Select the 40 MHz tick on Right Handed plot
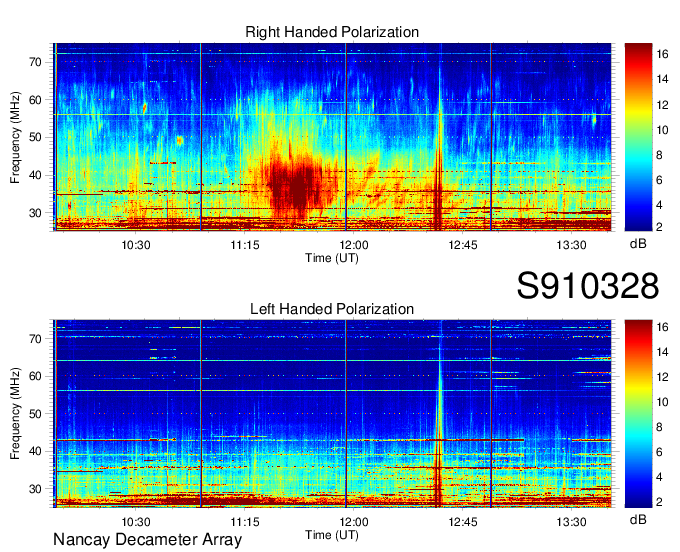This screenshot has height=552, width=680. pos(36,176)
